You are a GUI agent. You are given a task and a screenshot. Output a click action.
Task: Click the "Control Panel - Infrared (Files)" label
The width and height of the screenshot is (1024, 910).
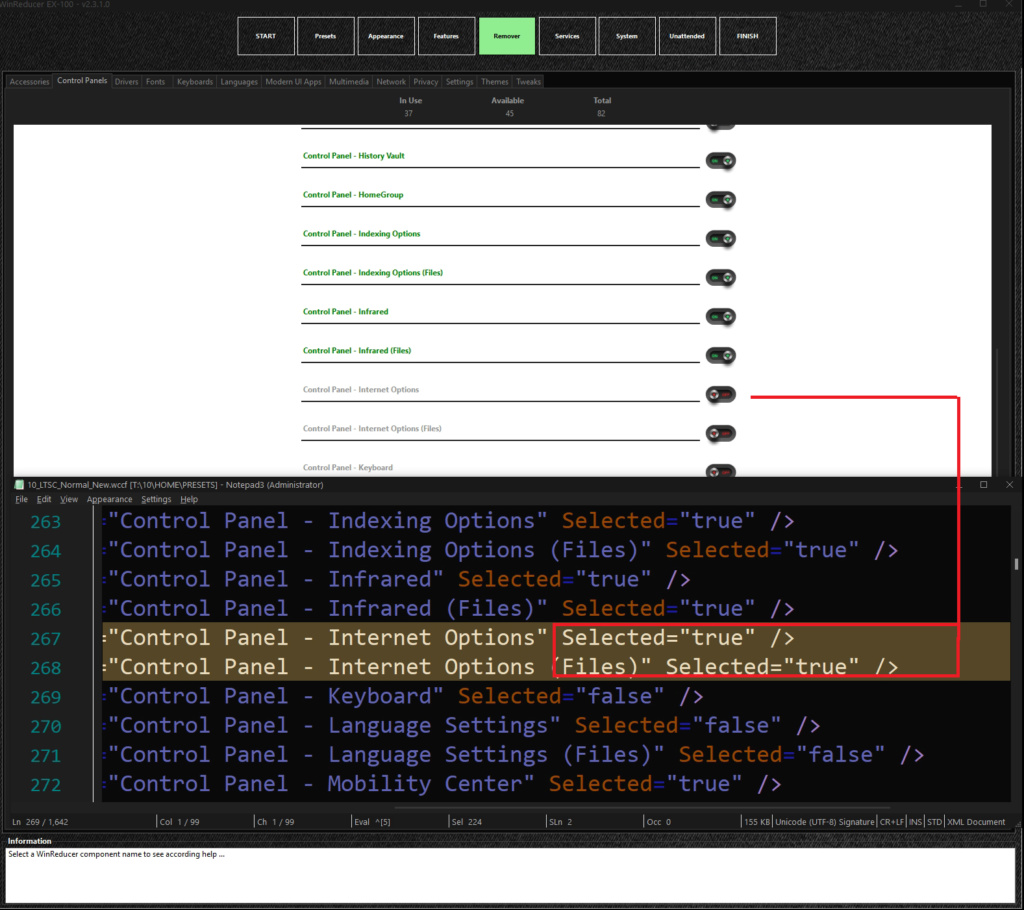[357, 351]
